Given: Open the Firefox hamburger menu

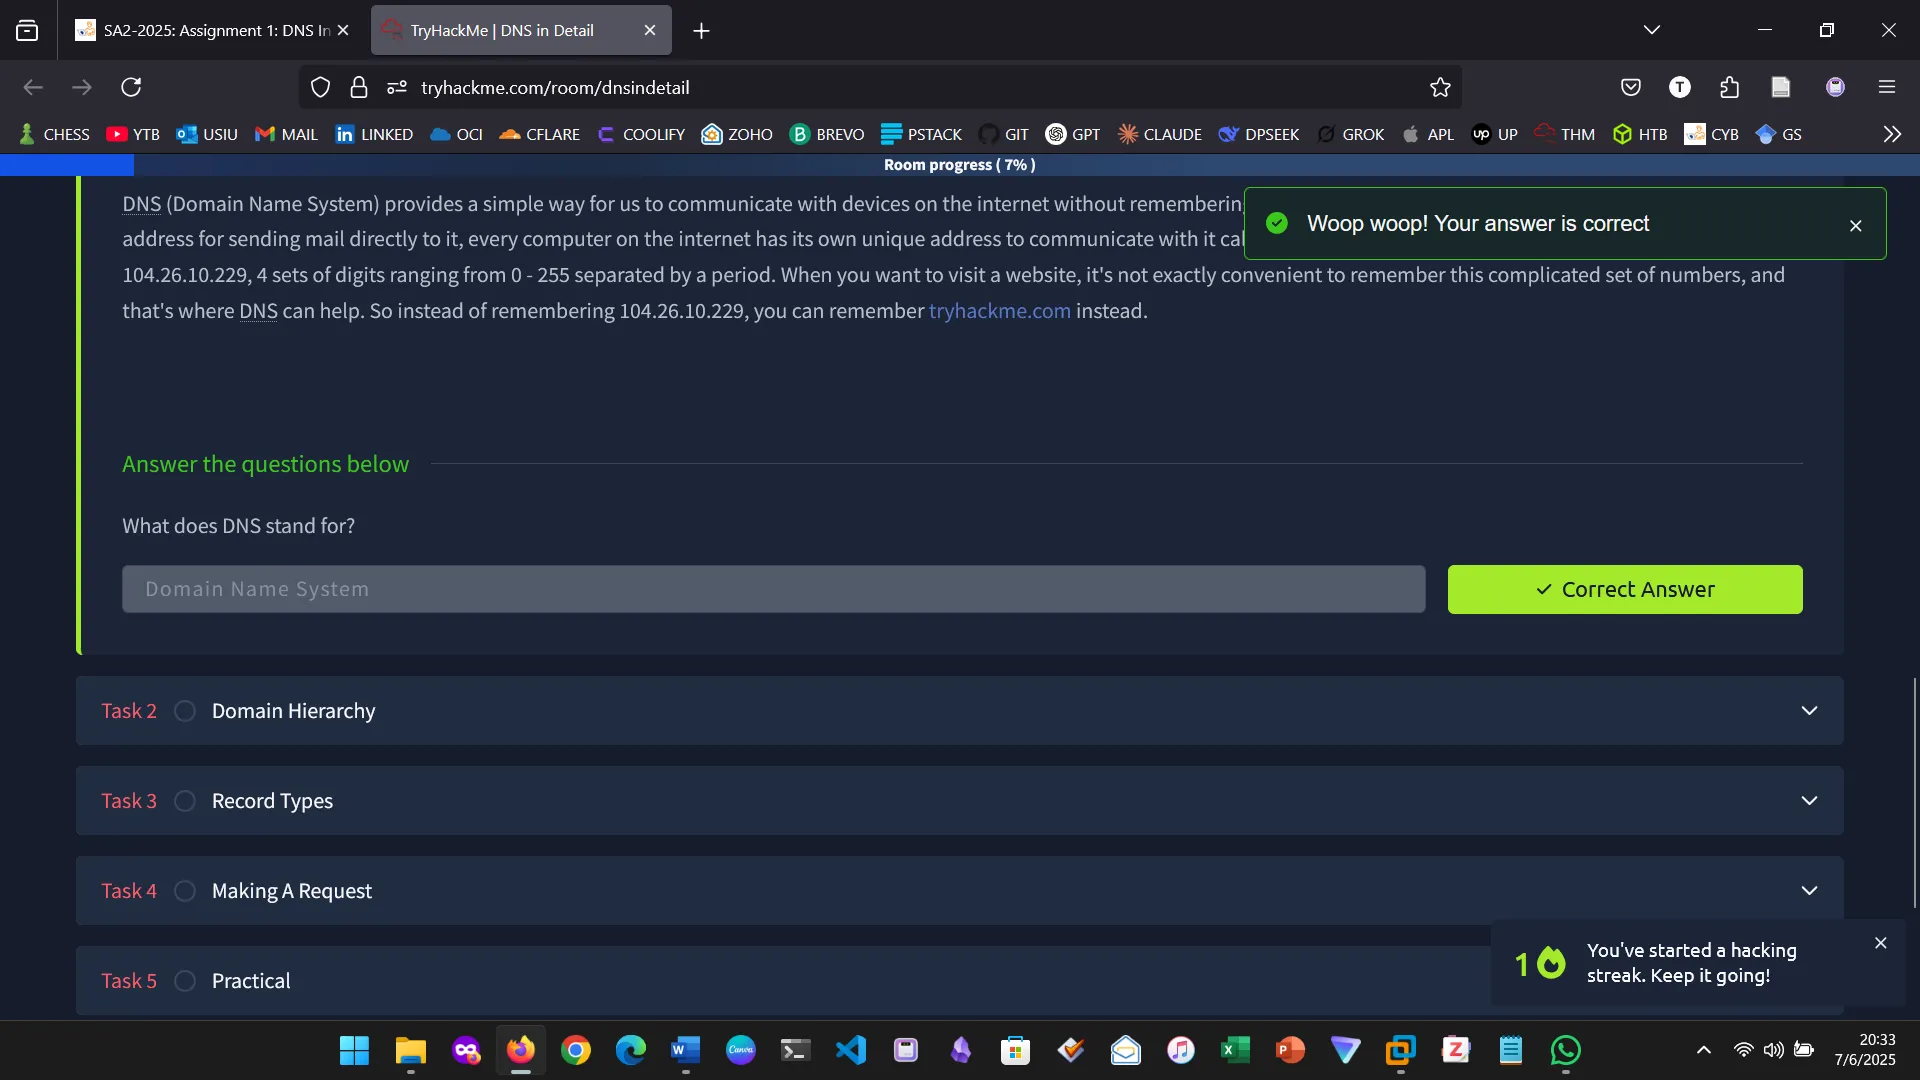Looking at the screenshot, I should (x=1888, y=87).
